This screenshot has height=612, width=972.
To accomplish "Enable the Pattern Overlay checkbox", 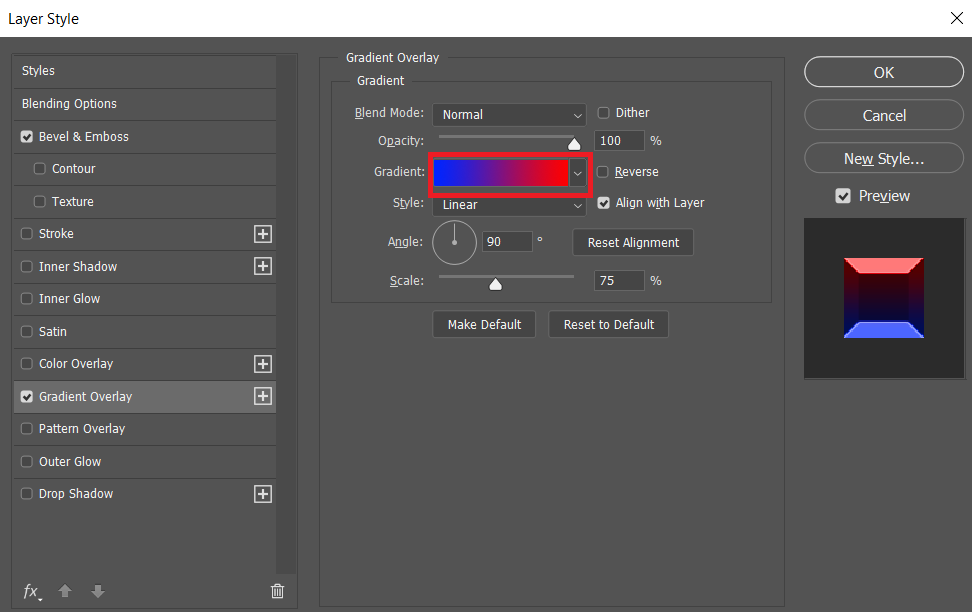I will pos(27,429).
